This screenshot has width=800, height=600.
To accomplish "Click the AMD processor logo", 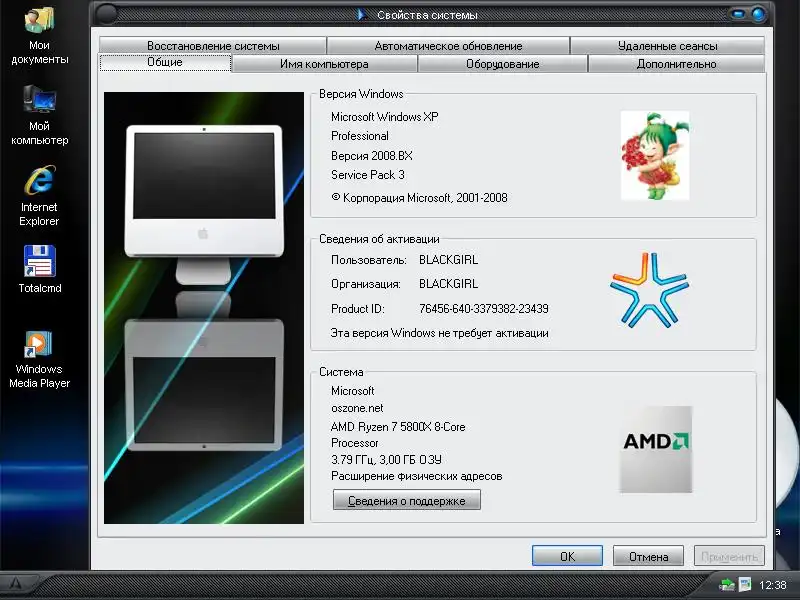I will coord(656,449).
